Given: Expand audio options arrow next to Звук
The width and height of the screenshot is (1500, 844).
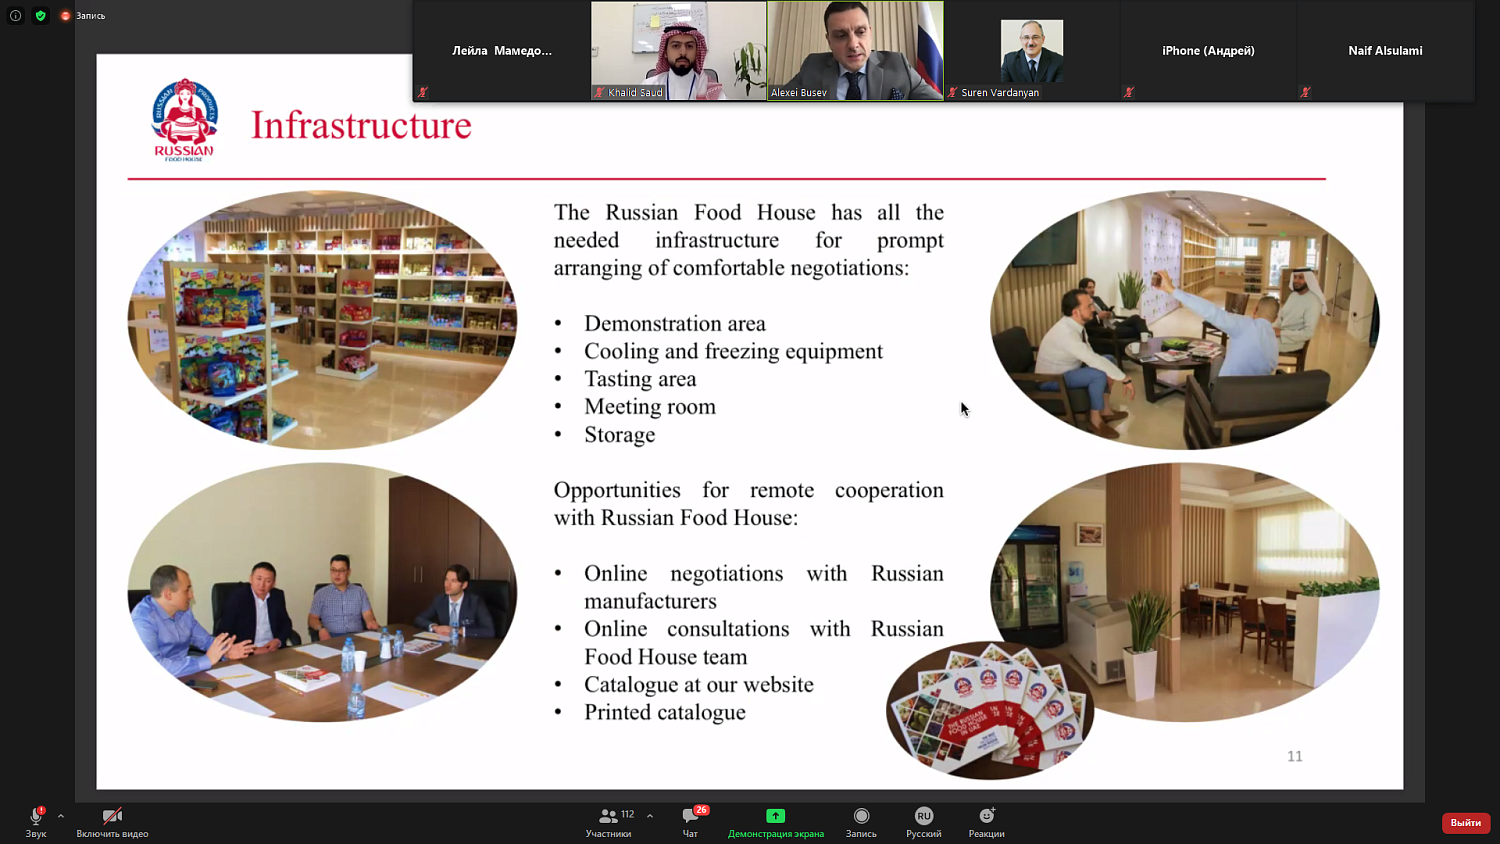Looking at the screenshot, I should [61, 816].
